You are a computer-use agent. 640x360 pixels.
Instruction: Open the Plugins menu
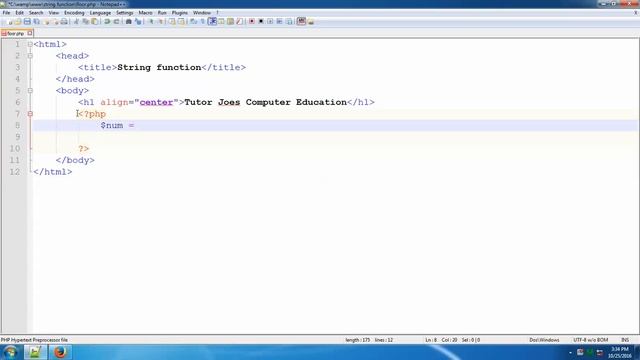(x=180, y=13)
